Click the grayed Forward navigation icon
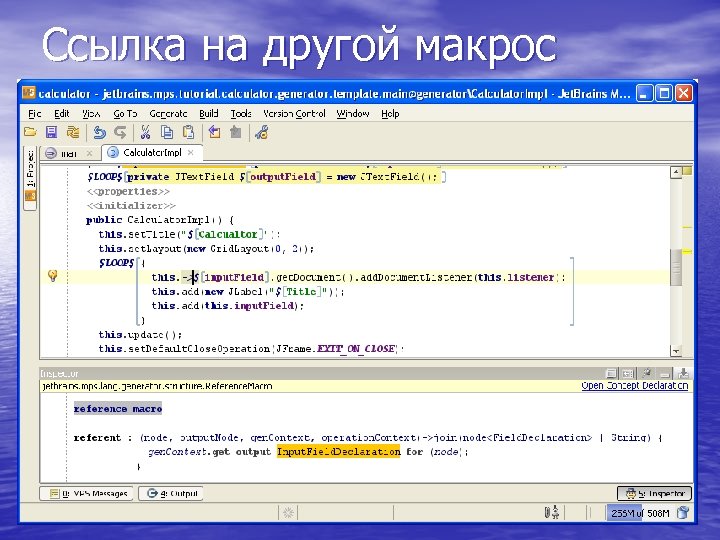Viewport: 720px width, 540px height. pos(236,132)
